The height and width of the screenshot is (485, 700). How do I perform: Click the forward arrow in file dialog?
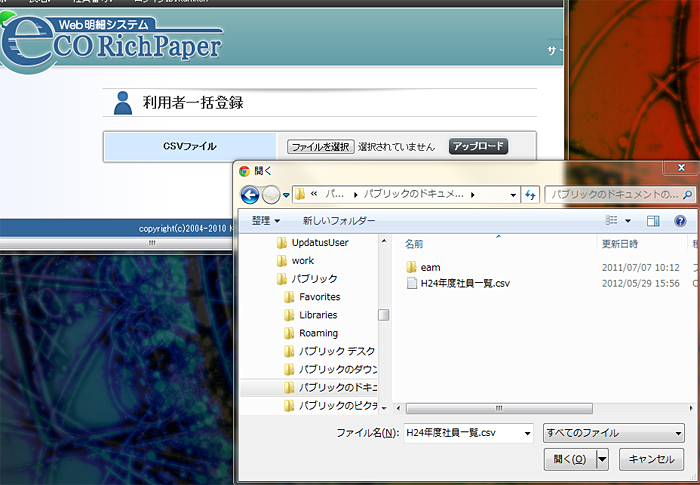click(x=271, y=195)
